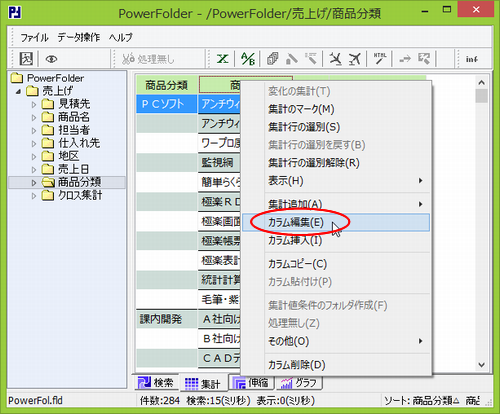
Task: Switch to the 検索 tab
Action: pos(157,383)
